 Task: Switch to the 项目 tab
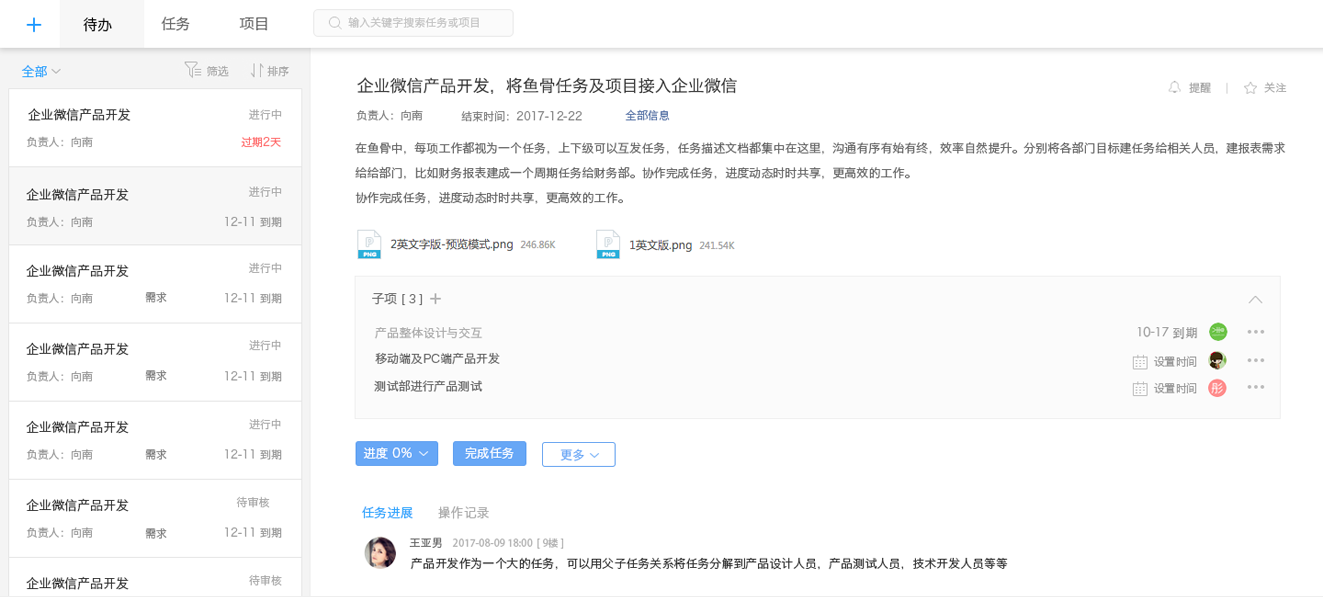(254, 24)
